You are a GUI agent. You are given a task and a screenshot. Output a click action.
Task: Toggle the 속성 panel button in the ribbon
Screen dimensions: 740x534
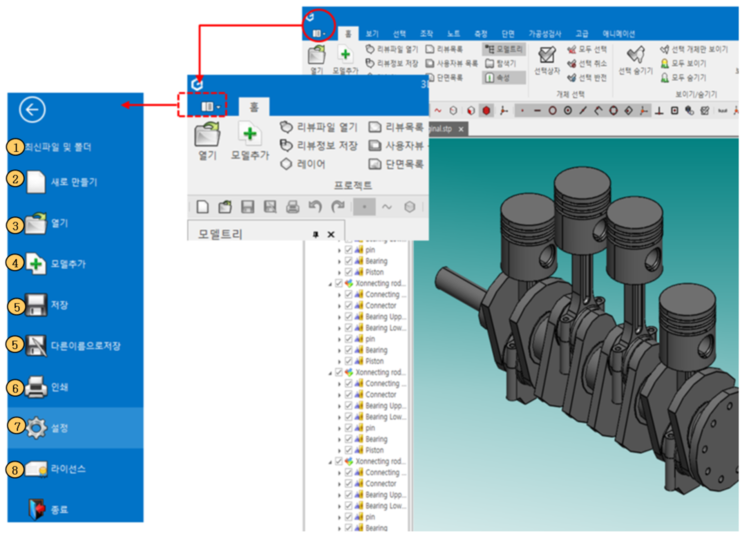pyautogui.click(x=504, y=77)
